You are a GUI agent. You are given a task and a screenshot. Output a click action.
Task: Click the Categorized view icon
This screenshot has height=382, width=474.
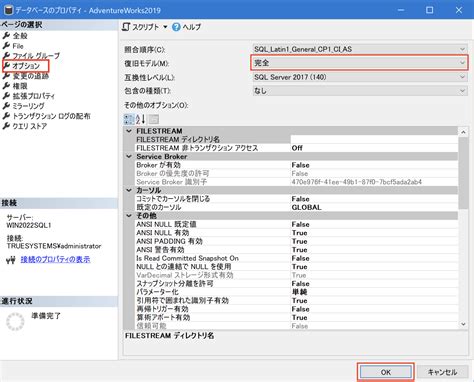(x=129, y=119)
